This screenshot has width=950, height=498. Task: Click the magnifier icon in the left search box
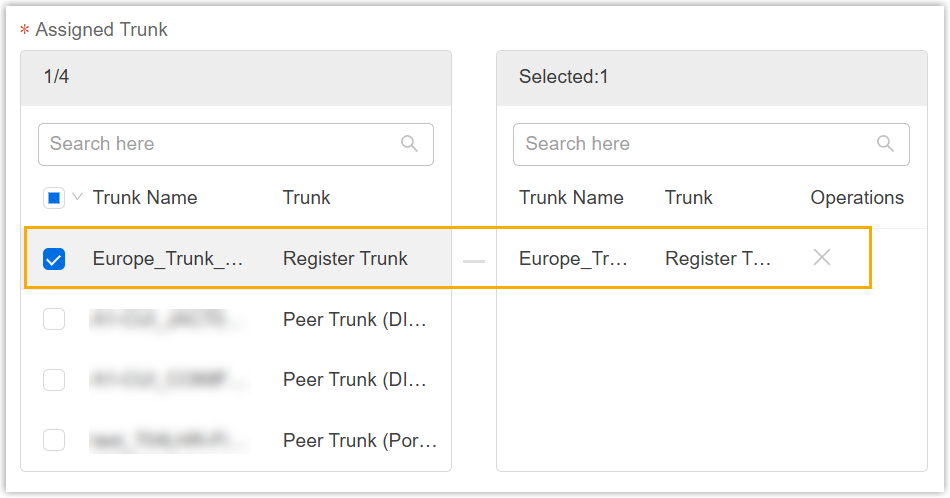click(x=409, y=144)
